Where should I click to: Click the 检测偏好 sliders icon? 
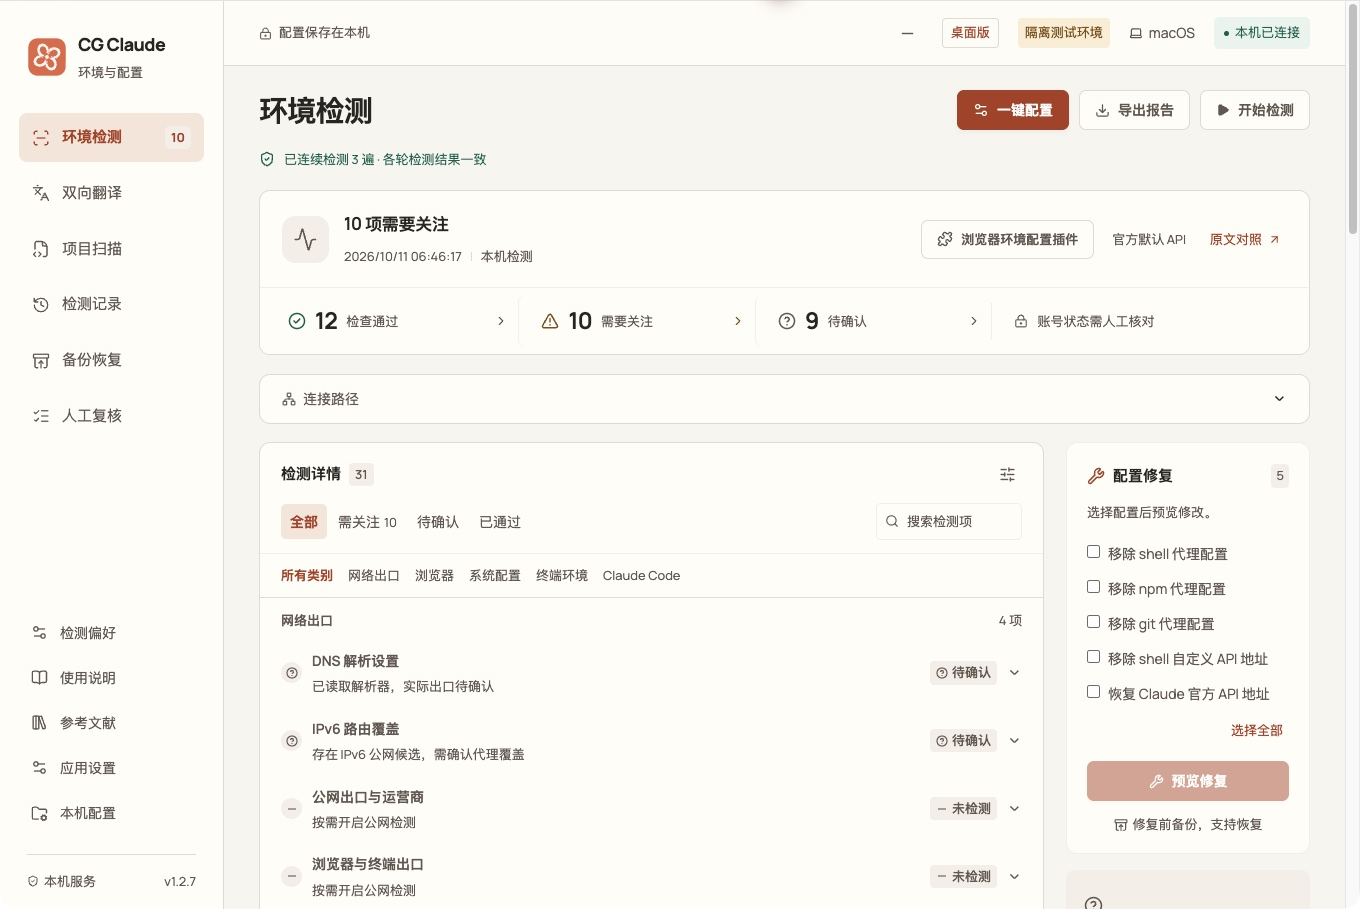click(39, 633)
